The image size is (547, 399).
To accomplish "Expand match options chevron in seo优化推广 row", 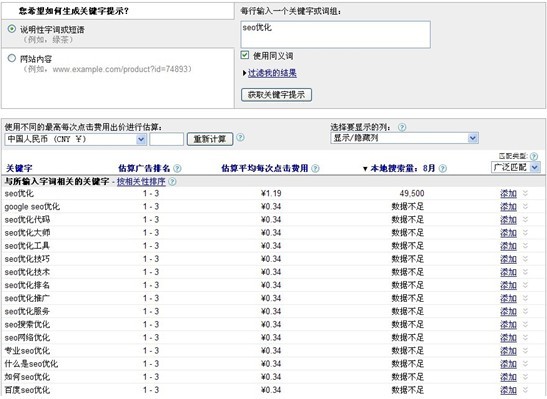I will coord(525,298).
